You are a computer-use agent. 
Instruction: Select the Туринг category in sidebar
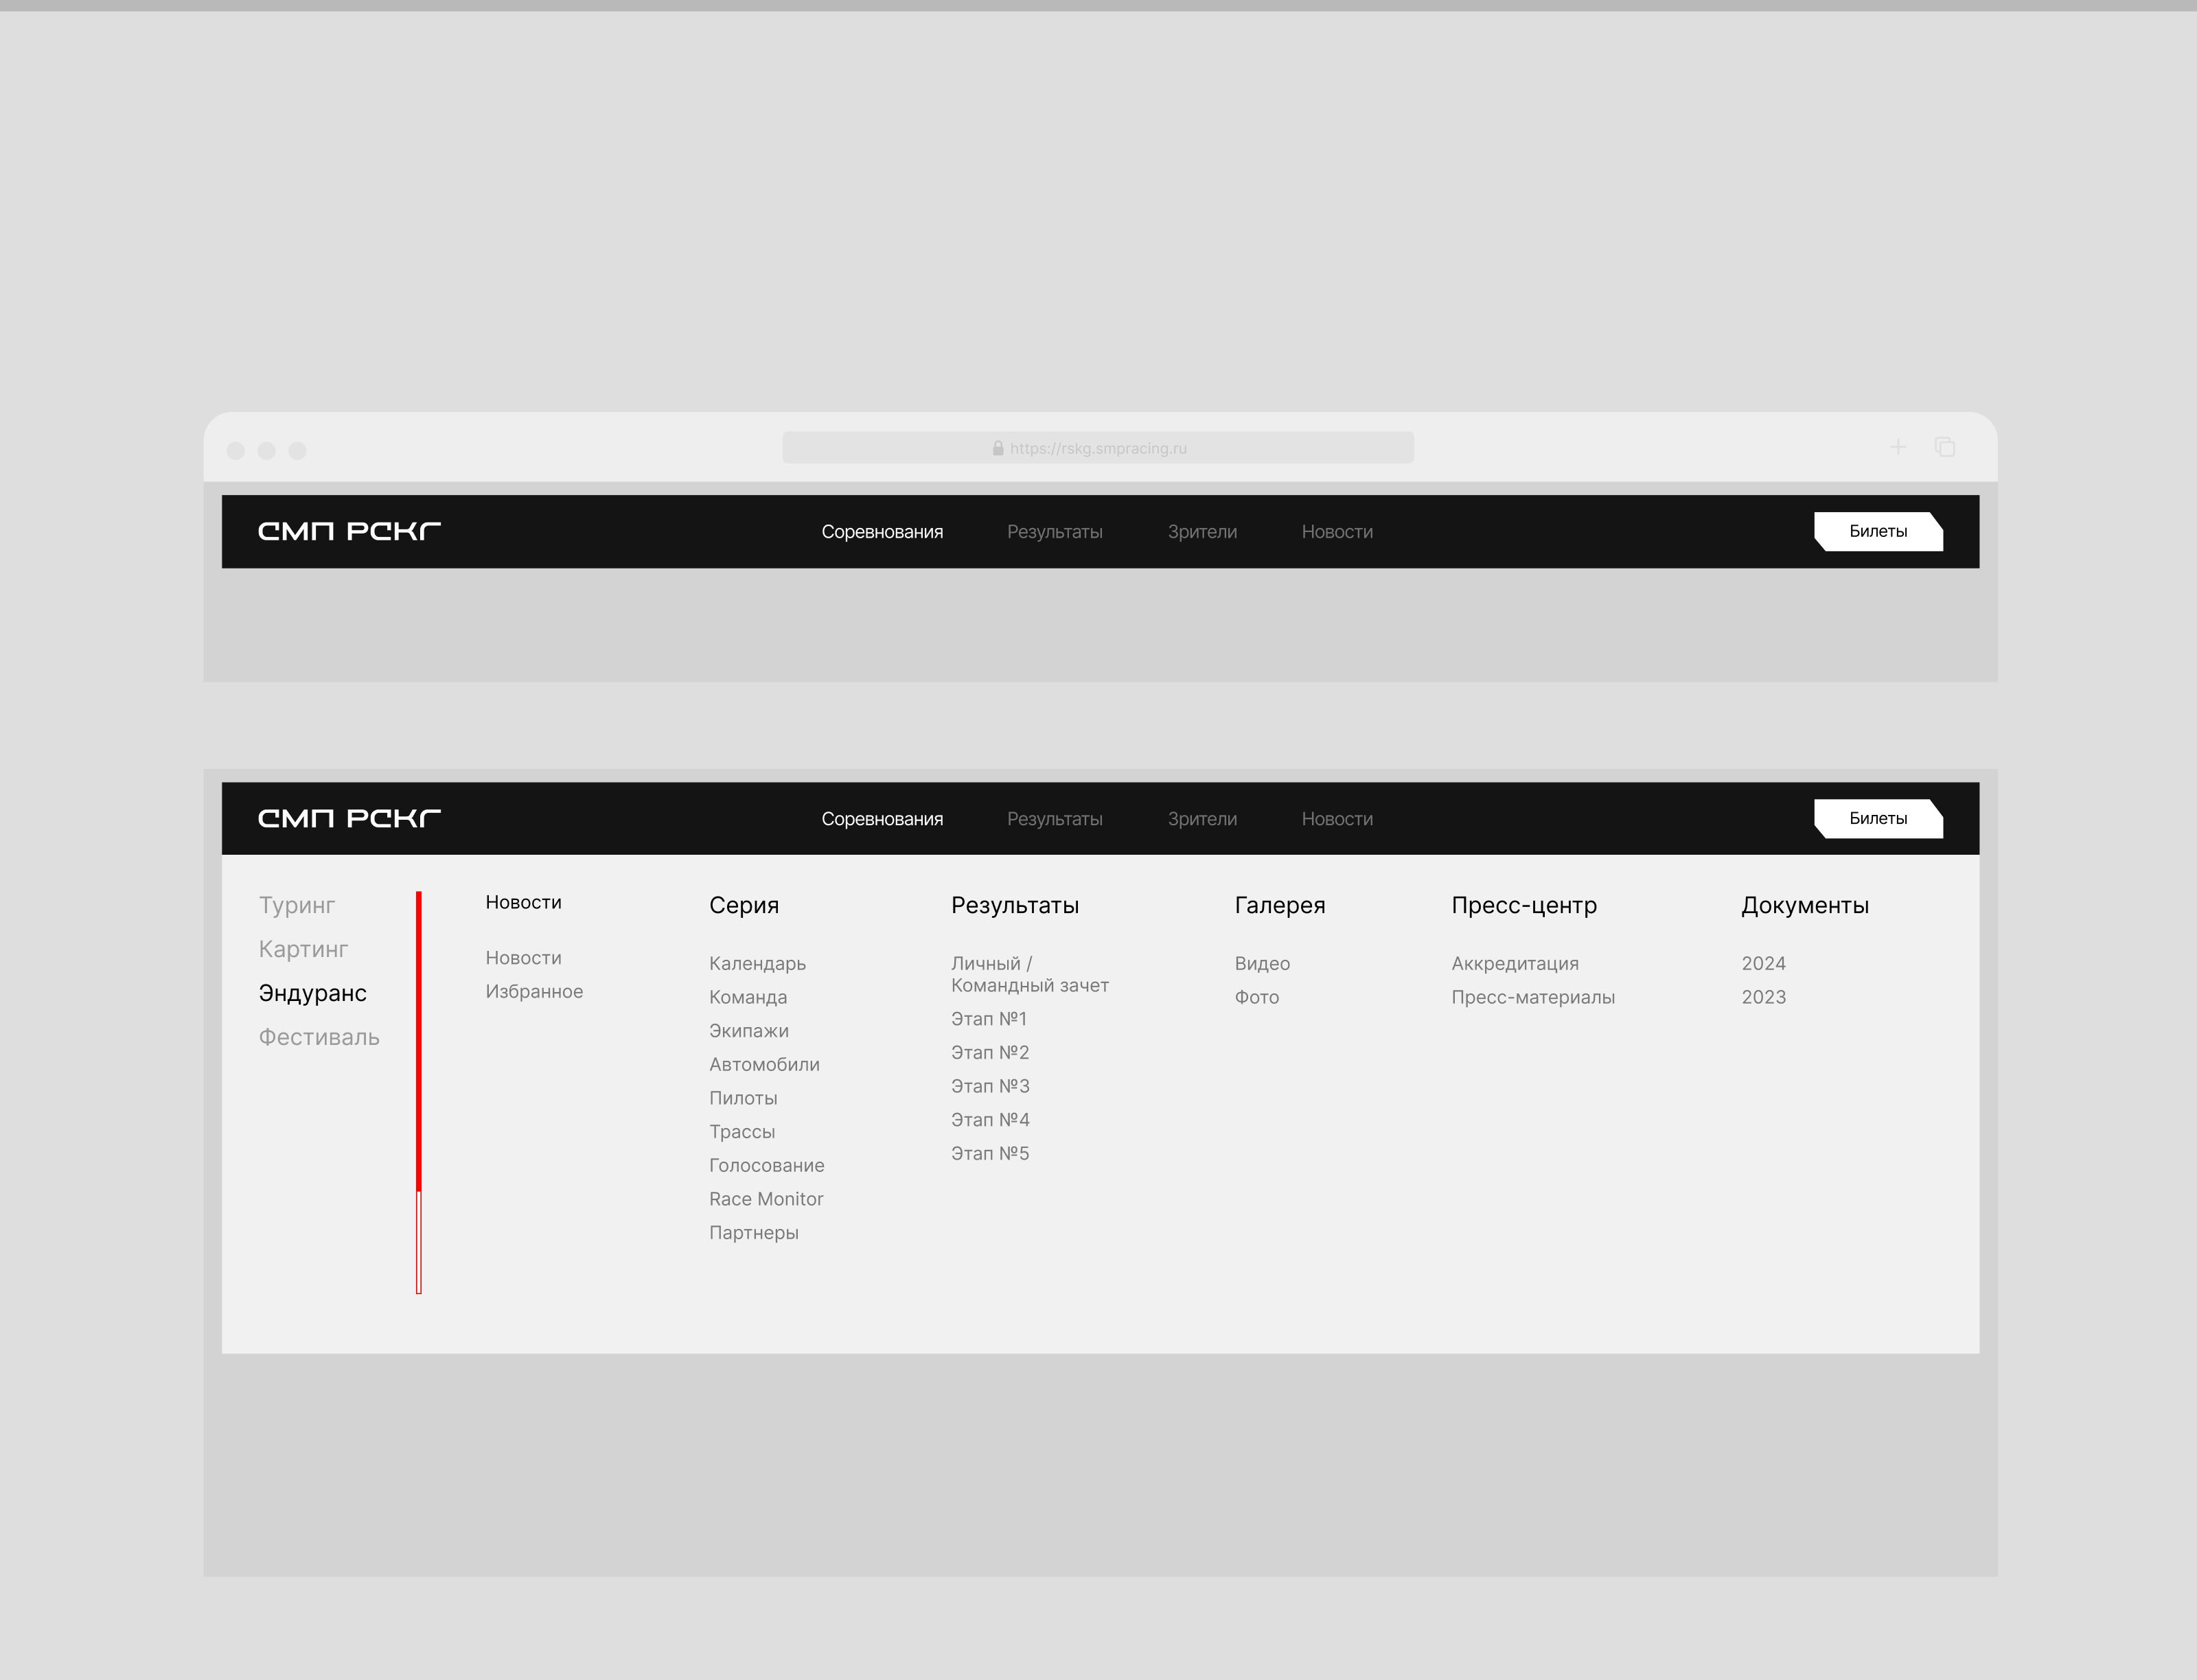[x=296, y=905]
